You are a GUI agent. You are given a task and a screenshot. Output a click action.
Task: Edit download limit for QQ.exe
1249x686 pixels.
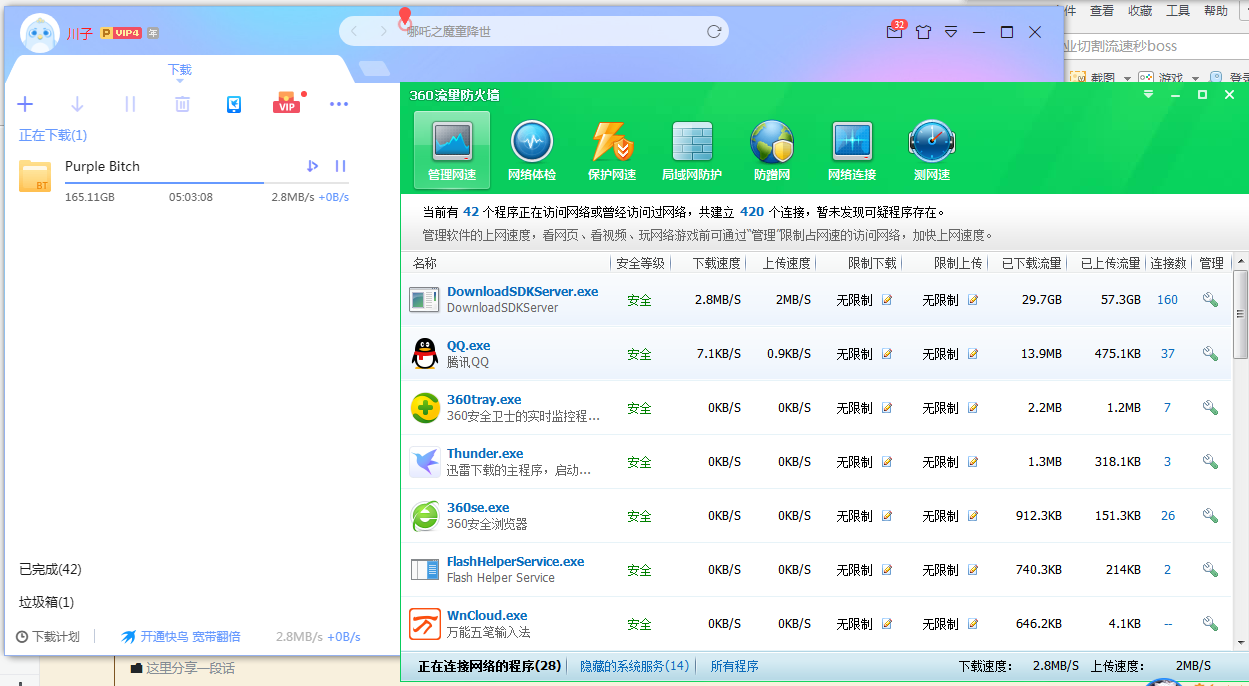886,354
